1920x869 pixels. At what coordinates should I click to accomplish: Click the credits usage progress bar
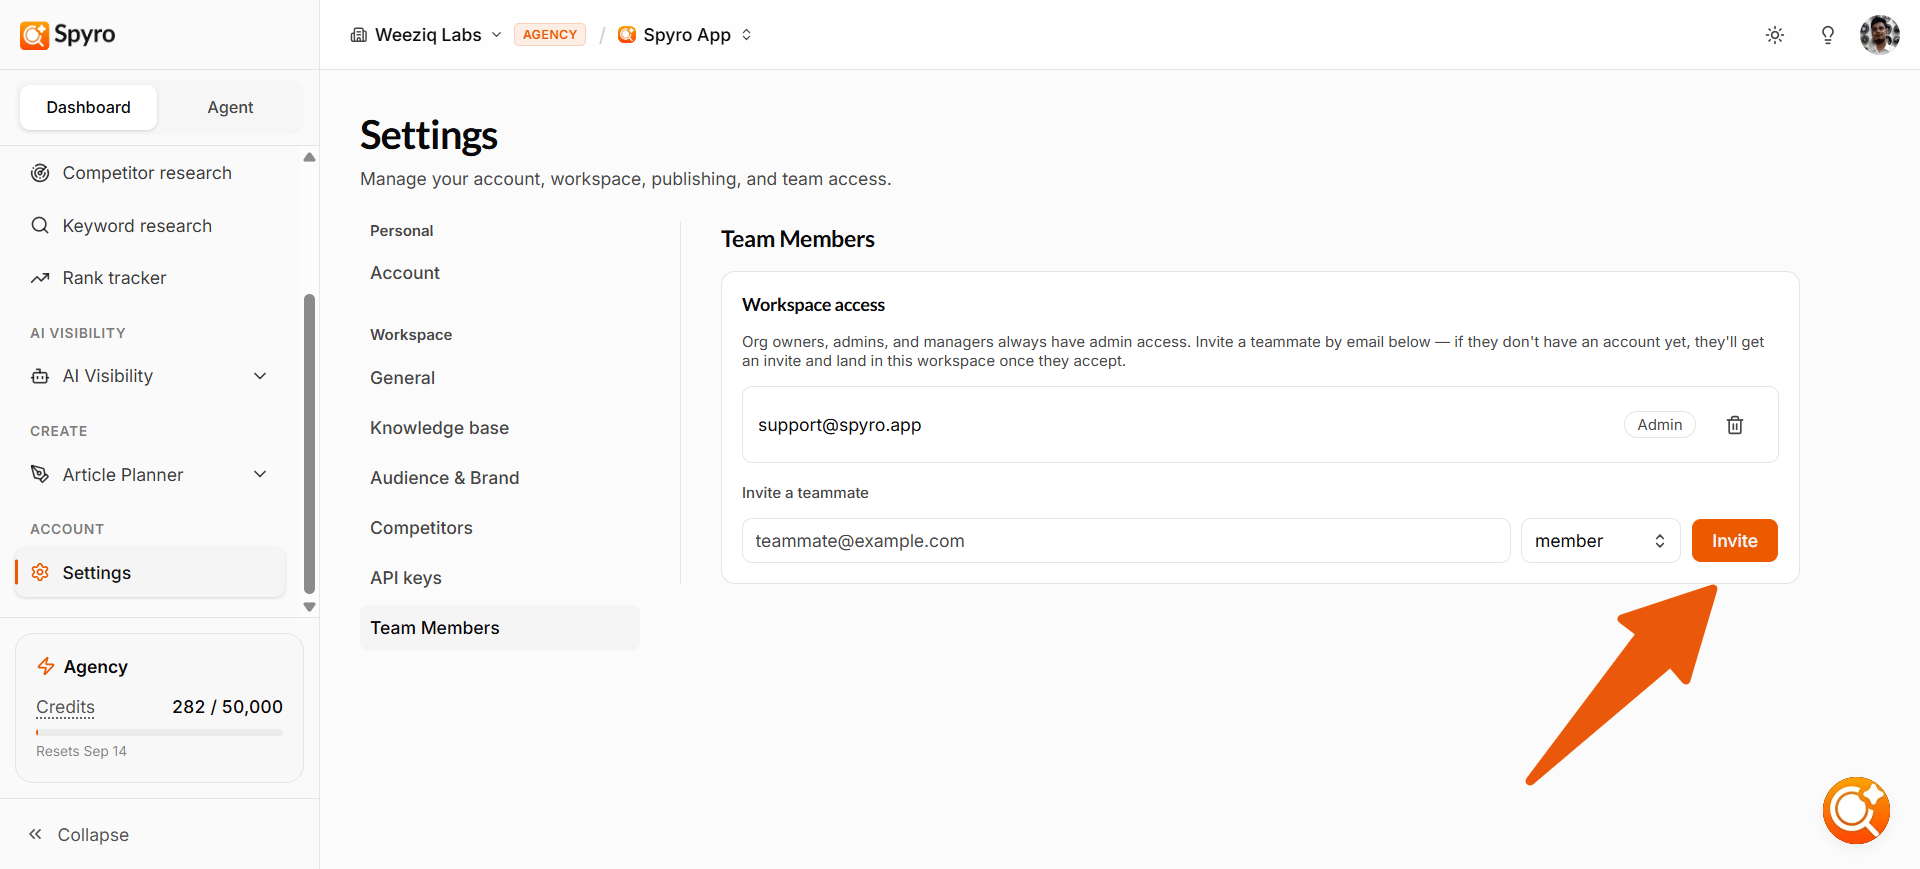(159, 733)
